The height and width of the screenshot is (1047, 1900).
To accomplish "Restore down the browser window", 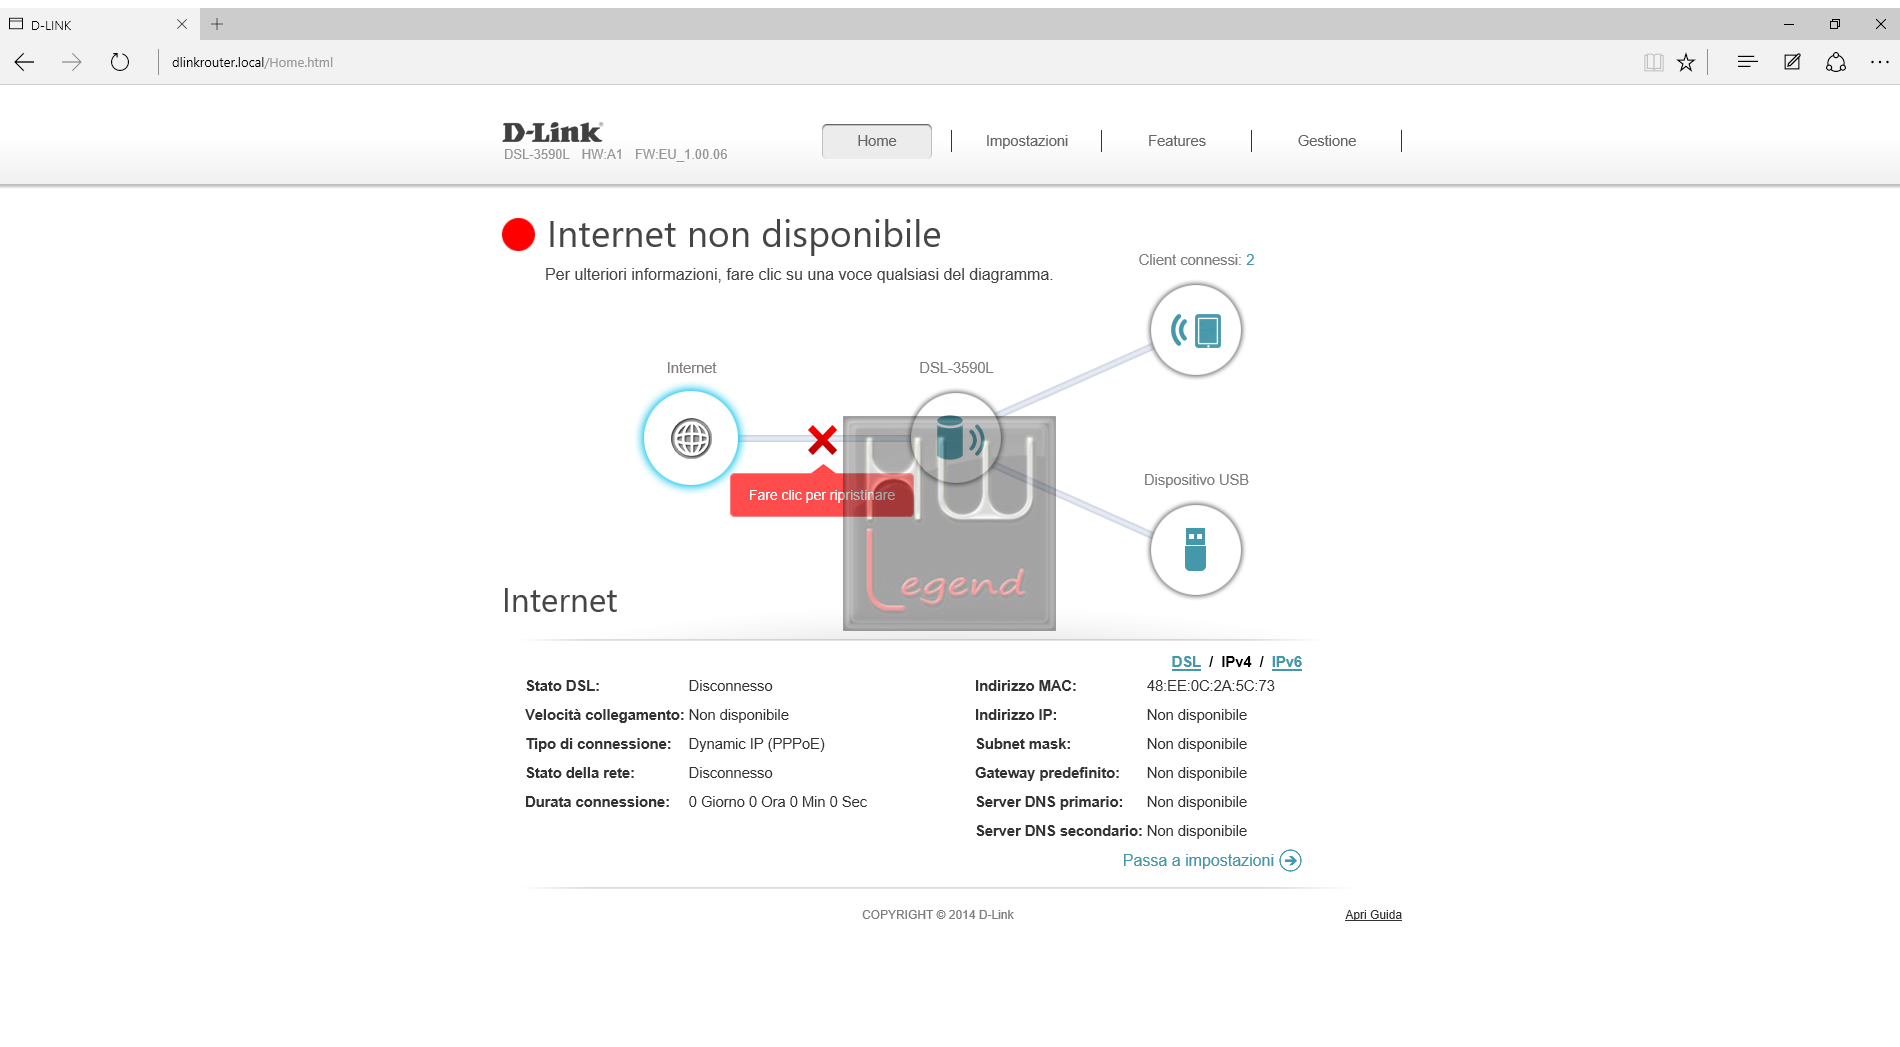I will 1835,24.
